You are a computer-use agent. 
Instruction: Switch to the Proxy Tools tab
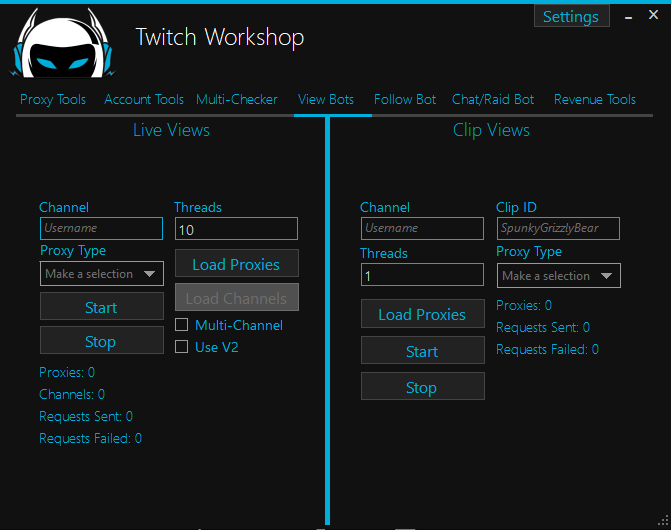coord(53,99)
